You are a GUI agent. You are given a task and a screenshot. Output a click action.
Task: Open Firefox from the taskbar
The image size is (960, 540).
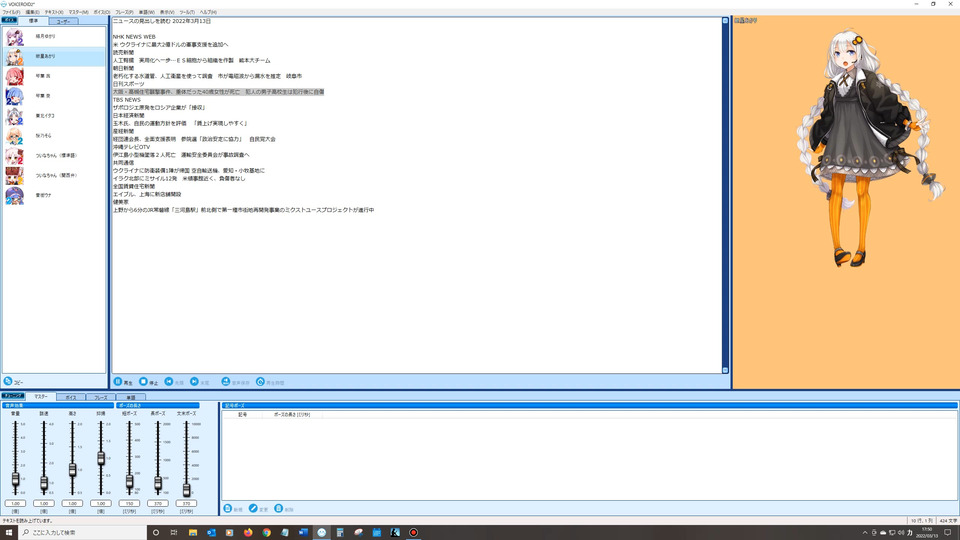(248, 532)
